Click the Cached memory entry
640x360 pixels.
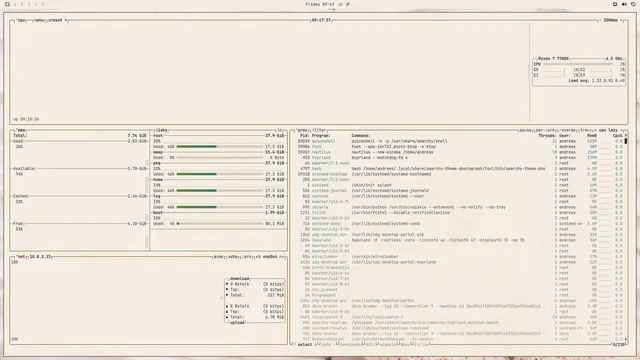(x=80, y=196)
